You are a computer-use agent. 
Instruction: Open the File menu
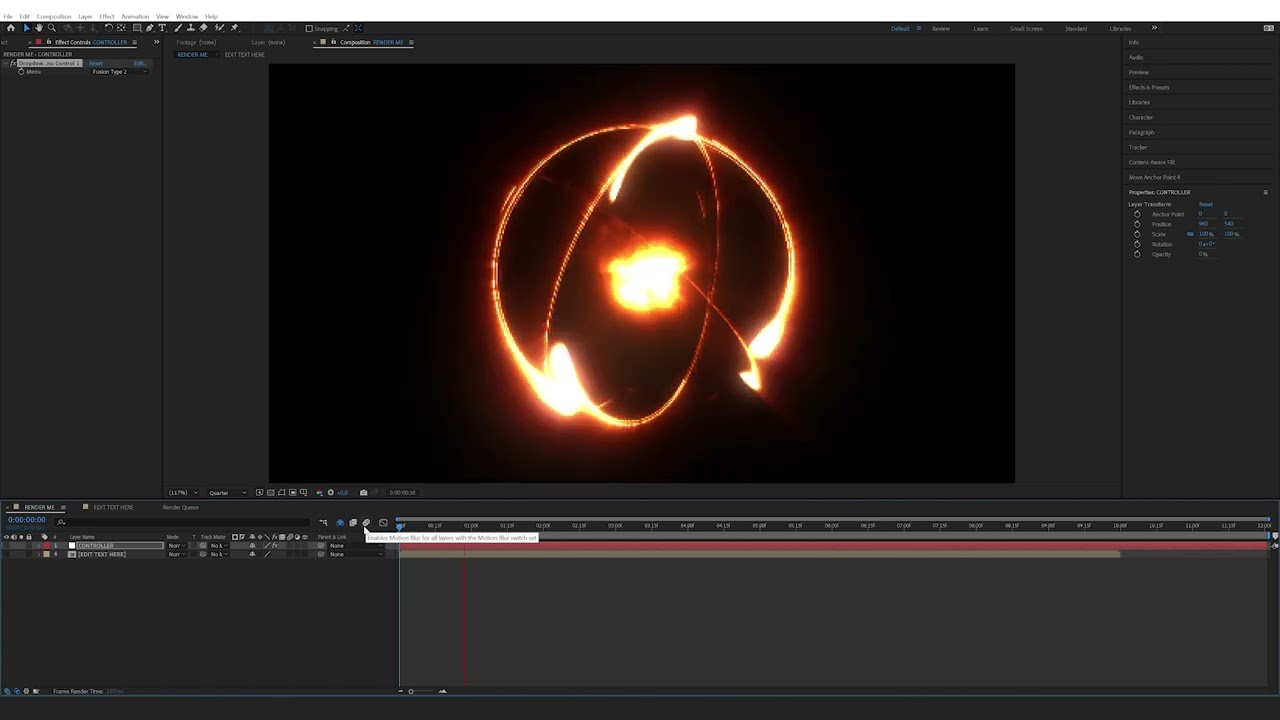tap(8, 16)
